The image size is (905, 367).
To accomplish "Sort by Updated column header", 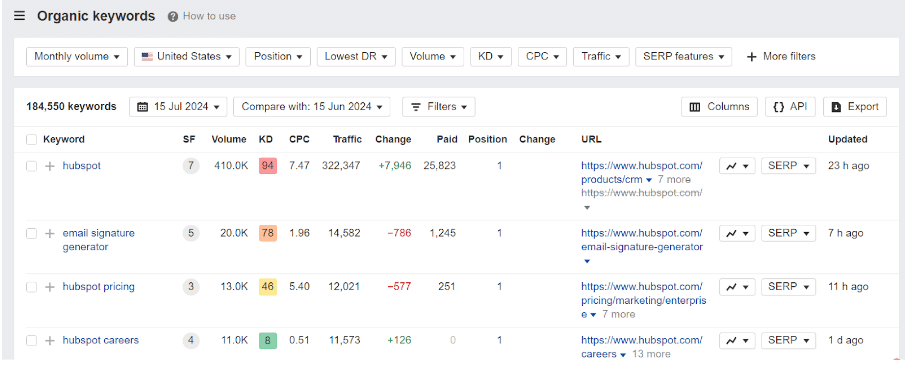I will pyautogui.click(x=847, y=139).
